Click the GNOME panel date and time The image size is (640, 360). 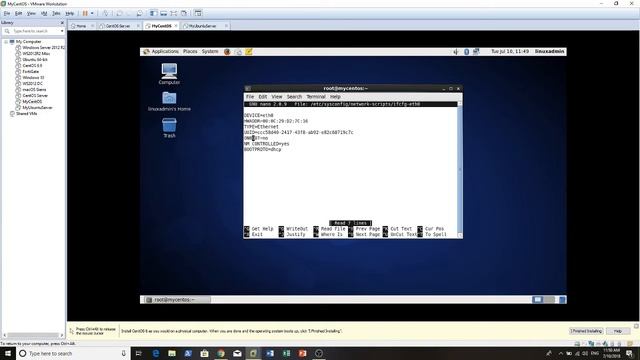pos(509,51)
